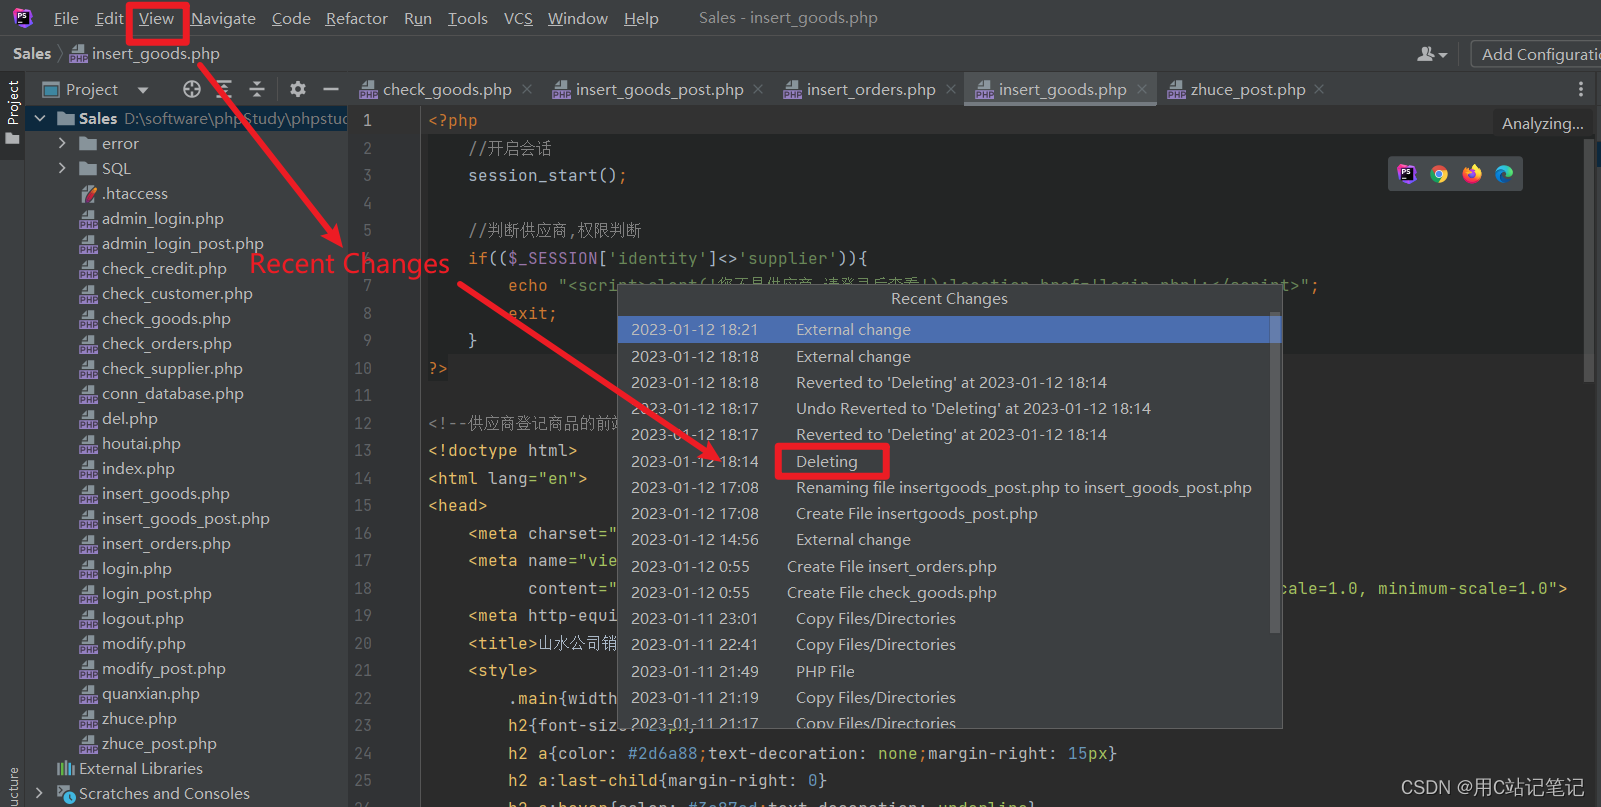Image resolution: width=1601 pixels, height=807 pixels.
Task: Open the PhpStorm logo menu
Action: 22,17
